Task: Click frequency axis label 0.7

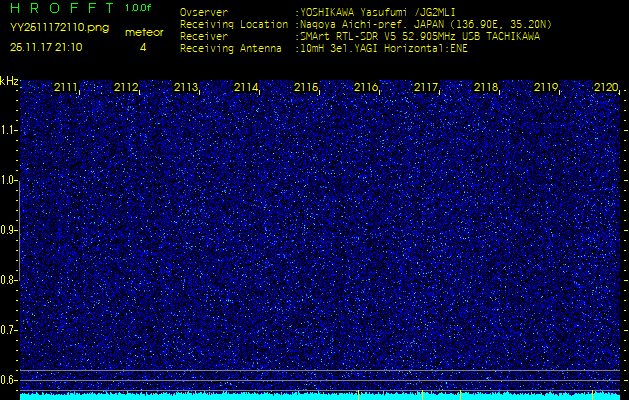Action: [9, 330]
